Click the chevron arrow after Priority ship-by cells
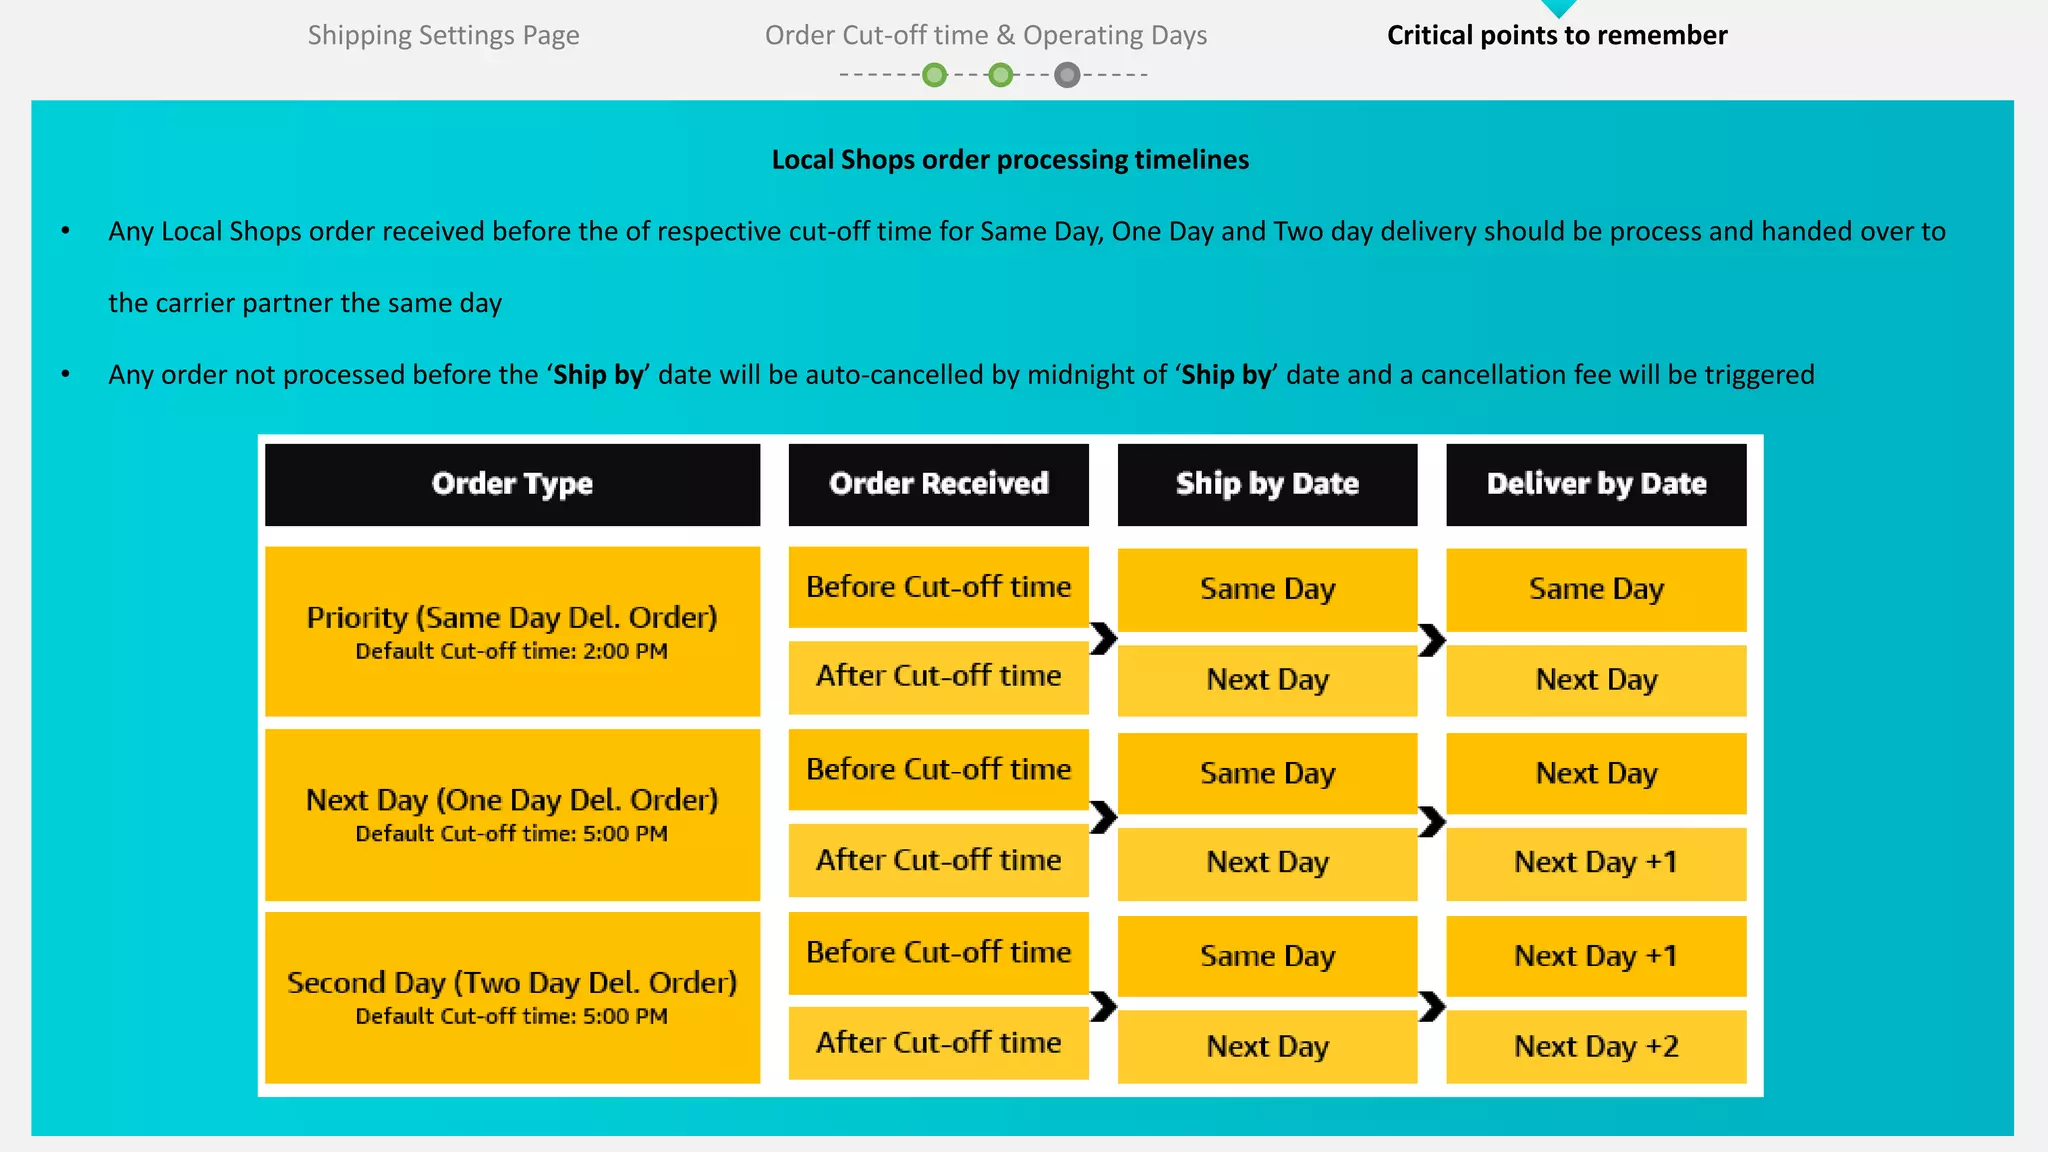Screen dimensions: 2048x1152 coord(1432,640)
